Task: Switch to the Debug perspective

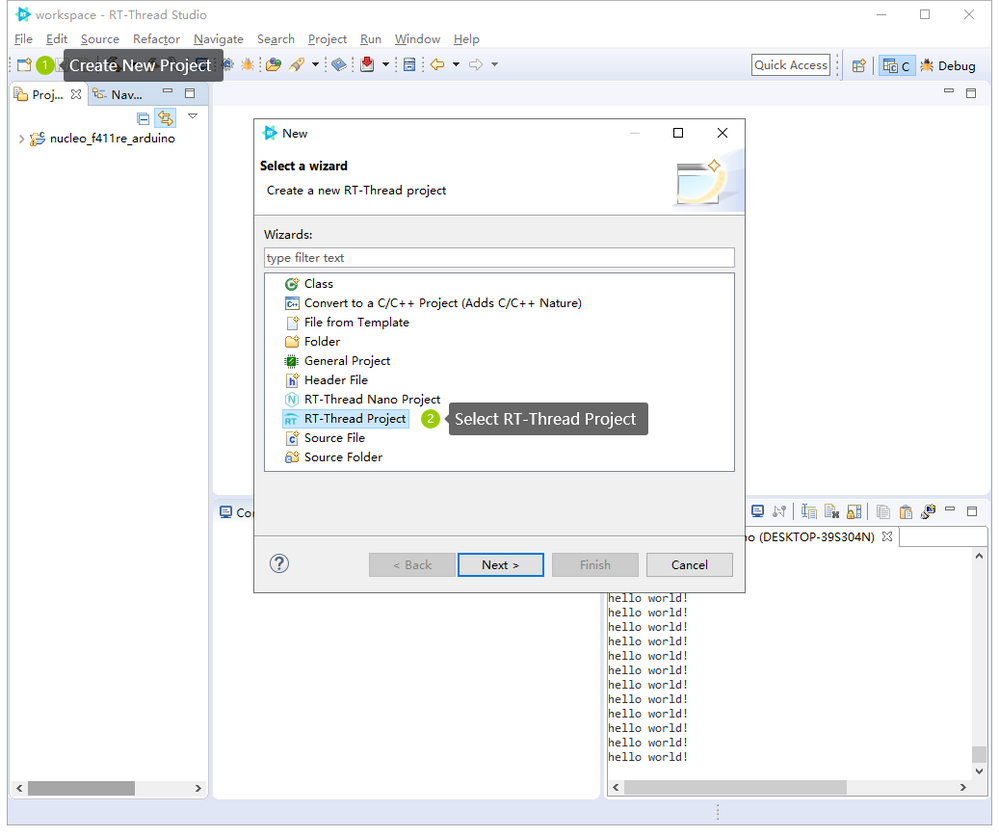Action: (x=948, y=66)
